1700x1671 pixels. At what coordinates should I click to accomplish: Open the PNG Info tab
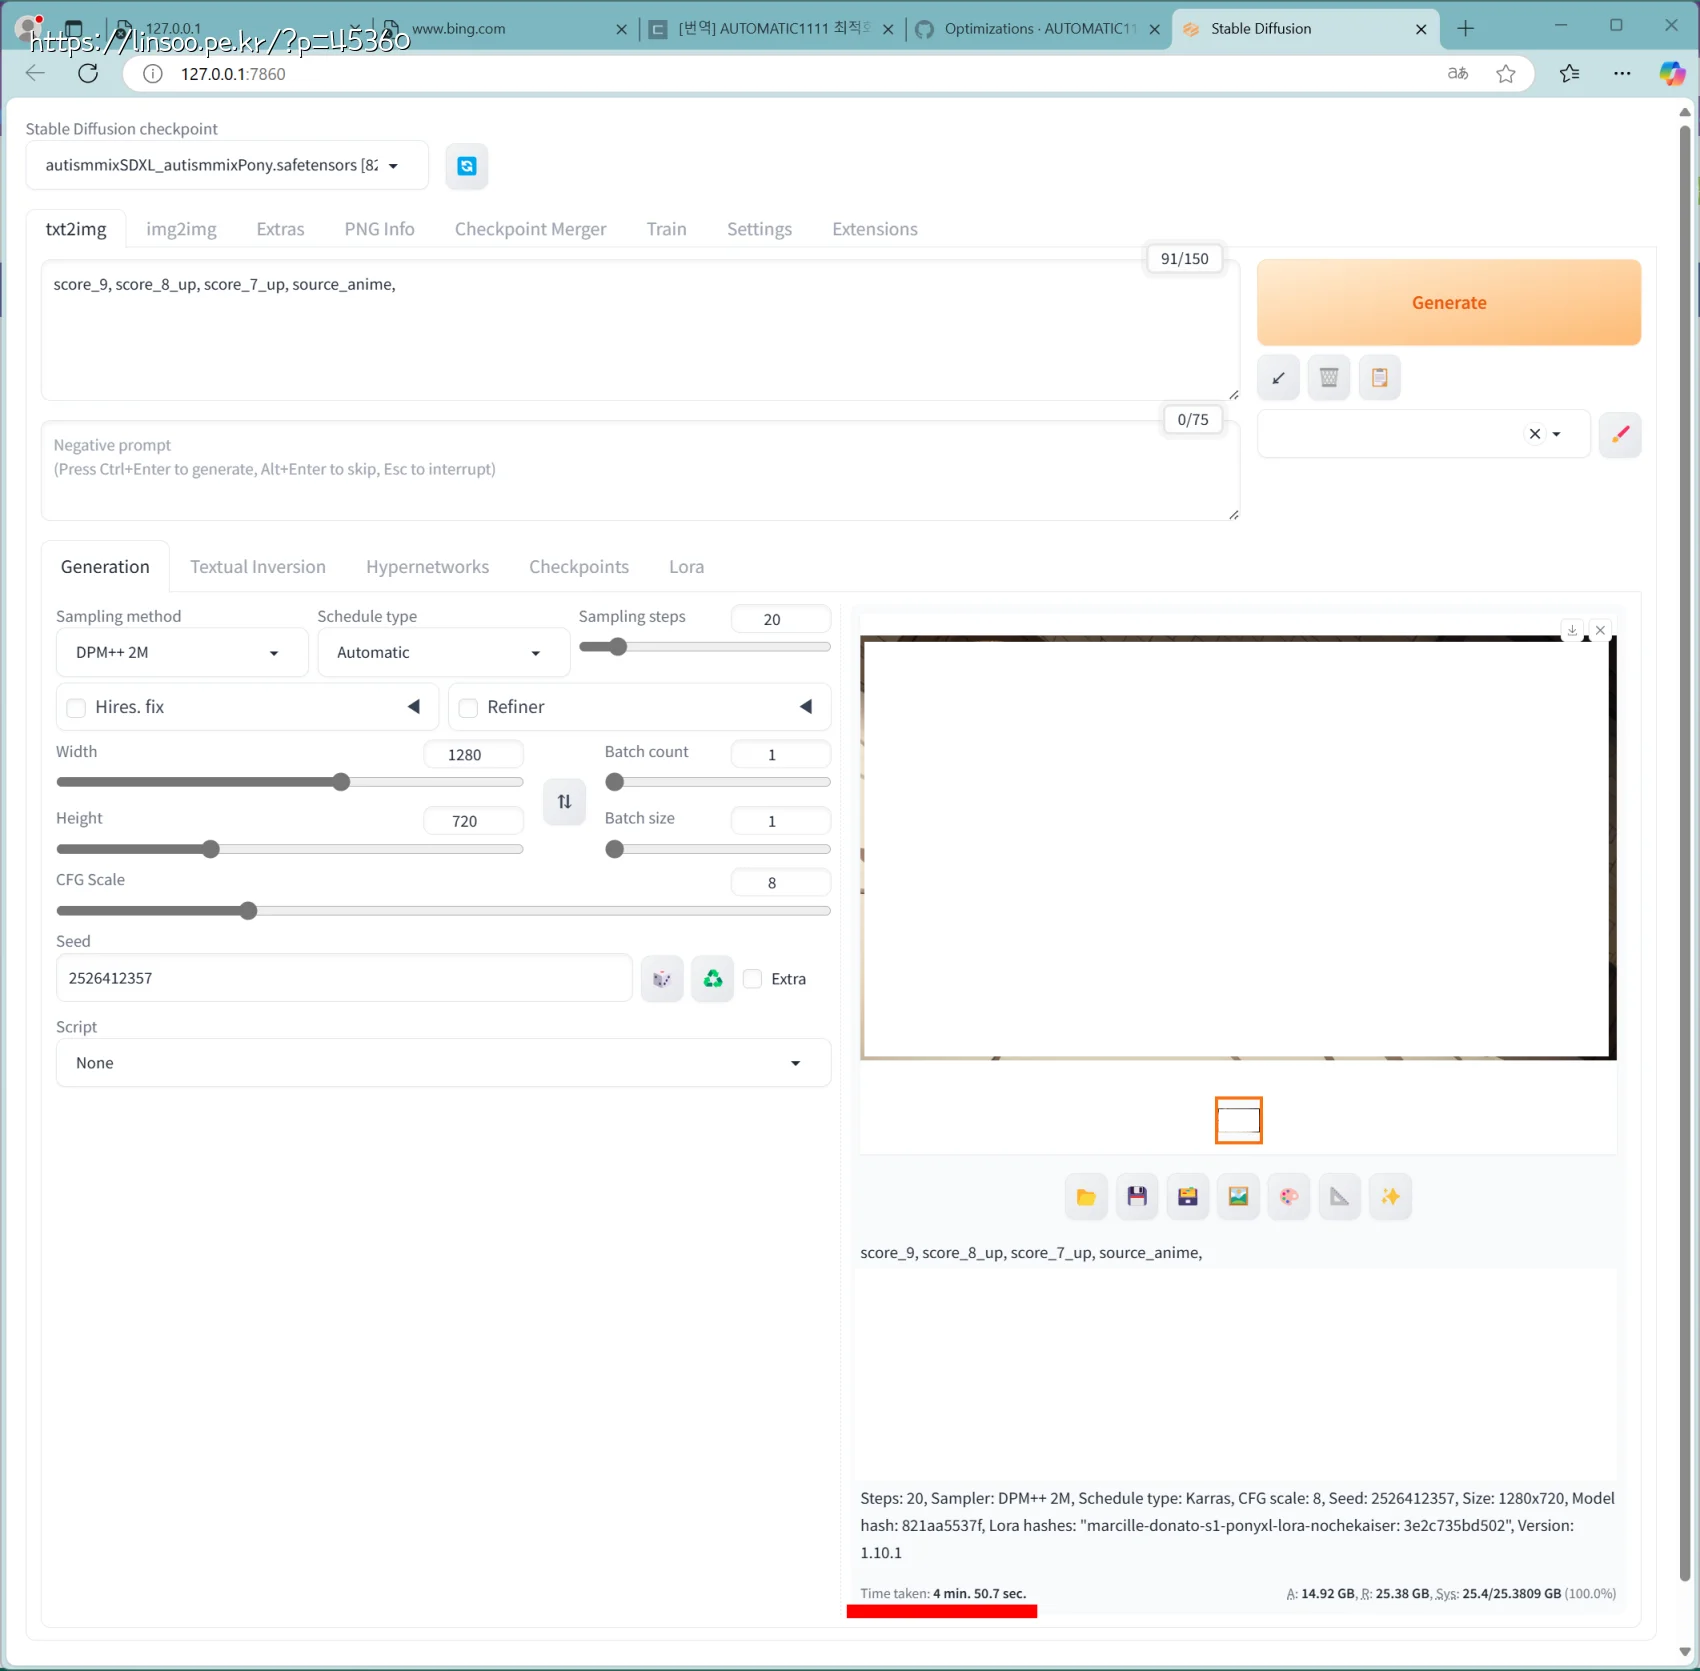[379, 229]
